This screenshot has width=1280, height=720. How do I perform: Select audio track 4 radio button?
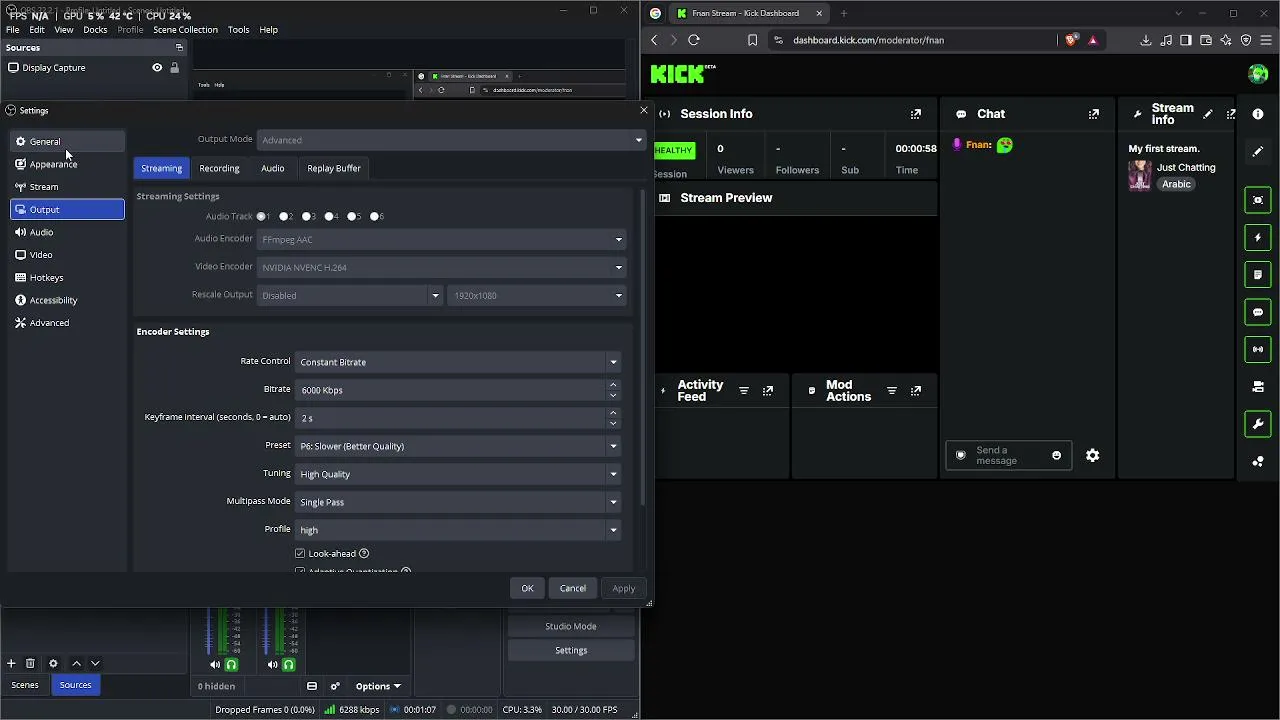click(x=330, y=216)
